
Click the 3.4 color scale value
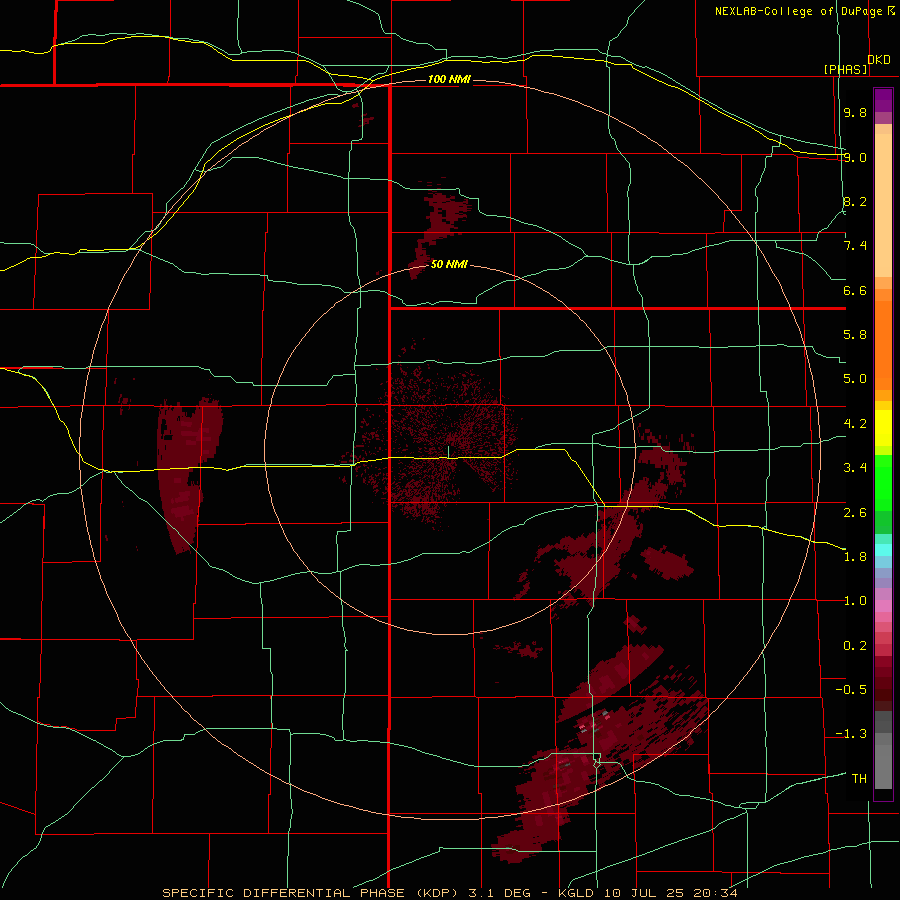855,468
